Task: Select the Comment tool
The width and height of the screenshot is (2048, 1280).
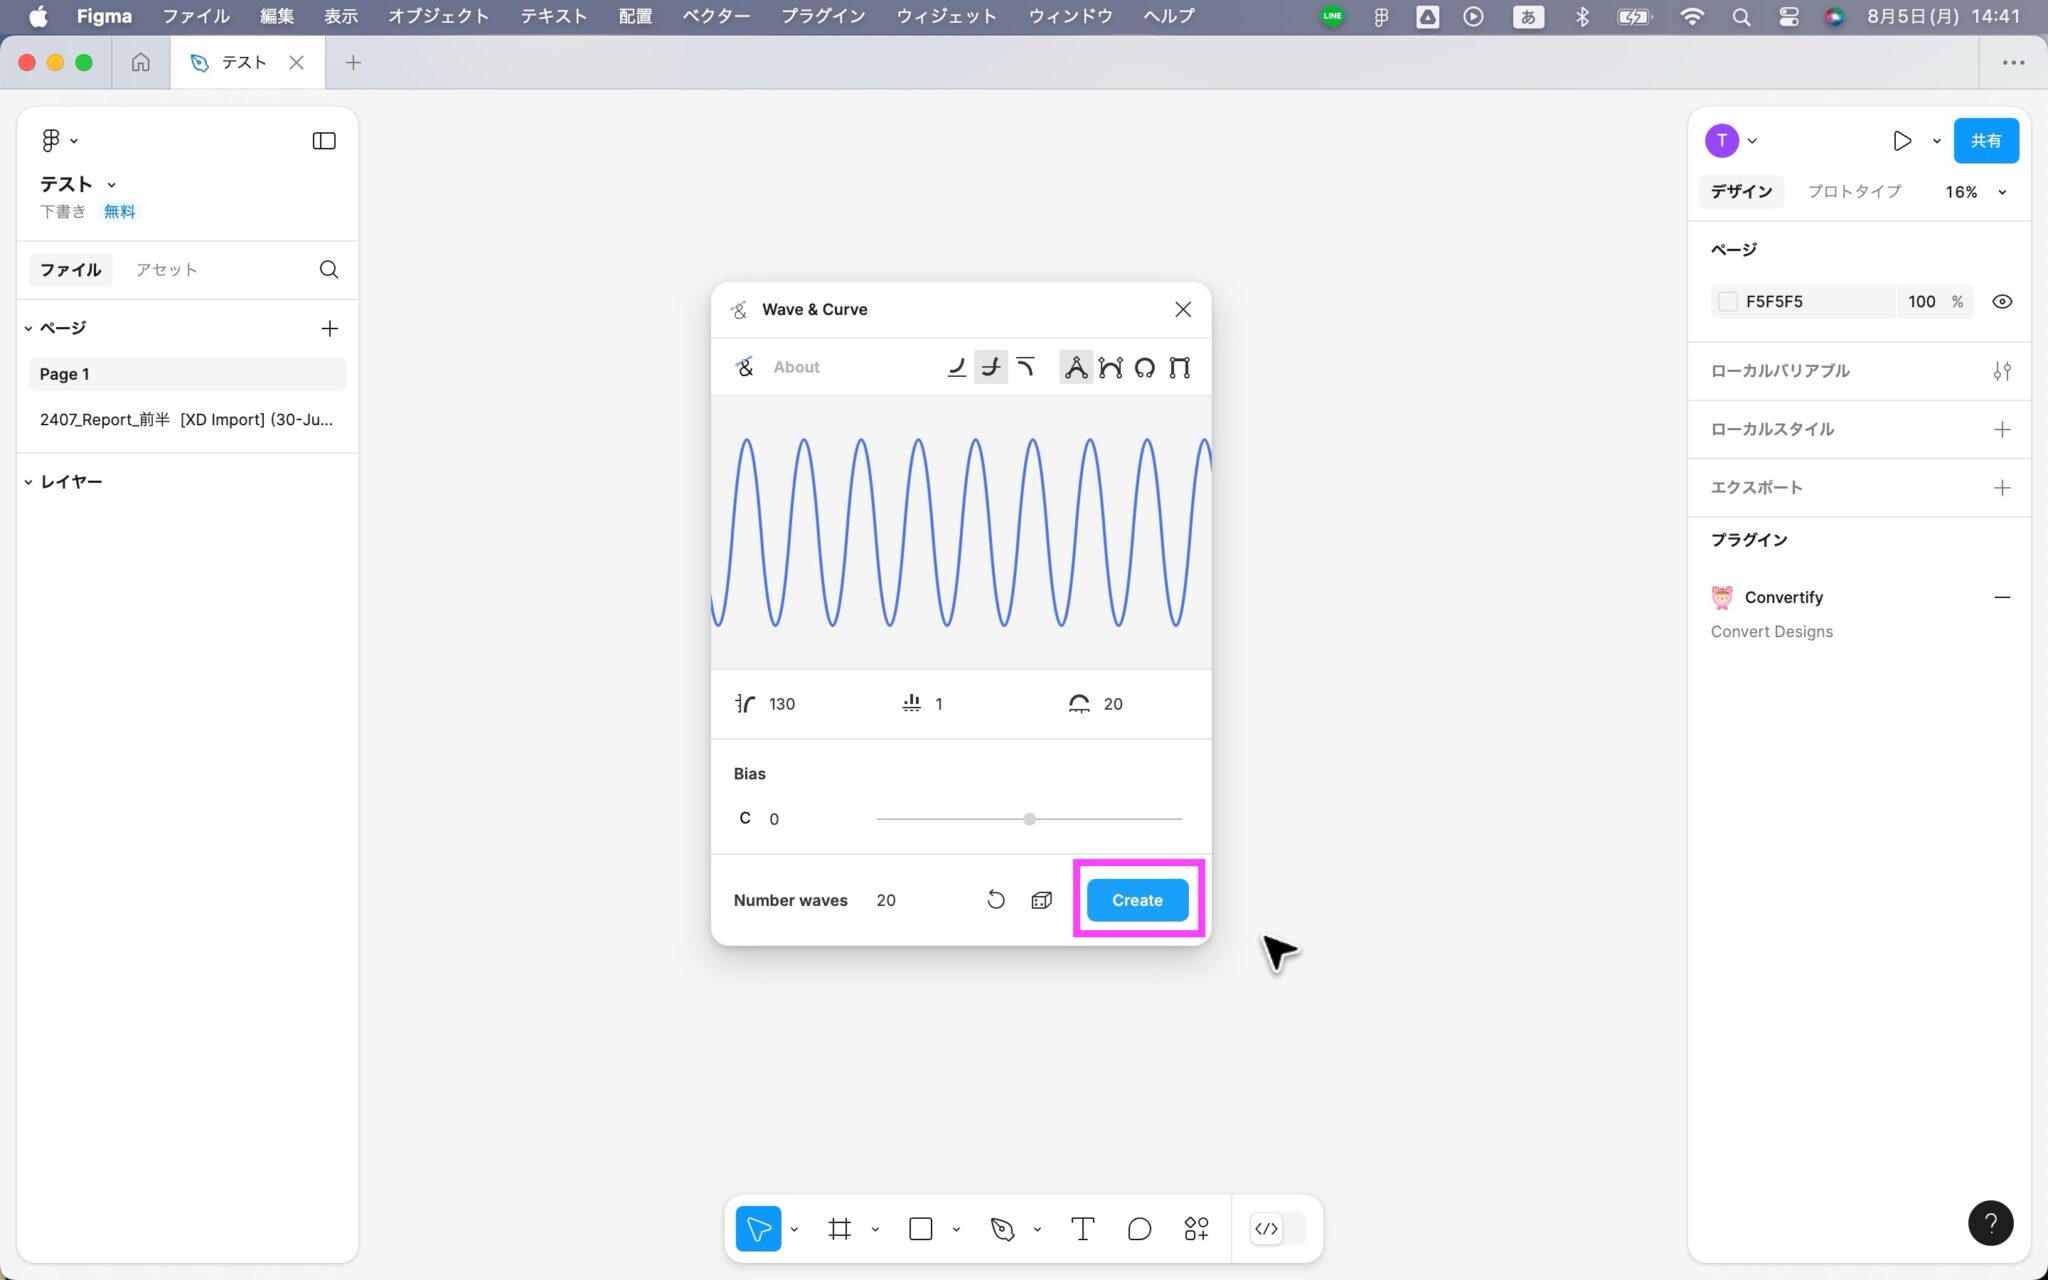Action: (1139, 1229)
